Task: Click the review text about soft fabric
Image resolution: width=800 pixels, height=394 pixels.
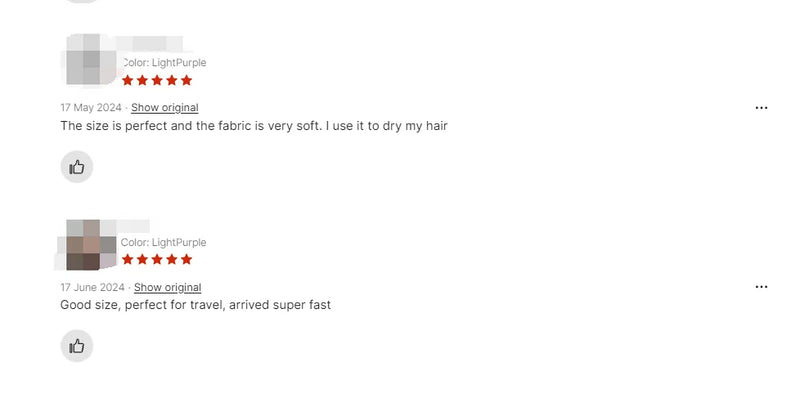Action: point(254,126)
